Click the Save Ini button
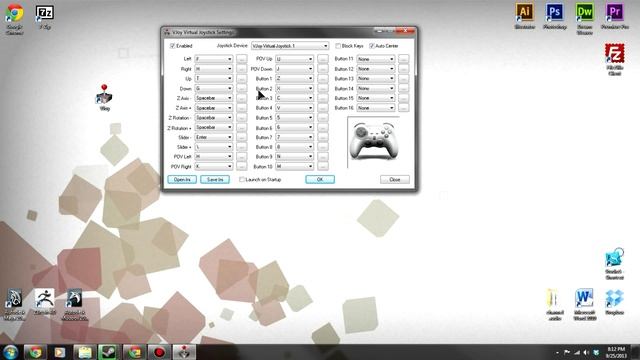The height and width of the screenshot is (360, 640). click(x=215, y=180)
